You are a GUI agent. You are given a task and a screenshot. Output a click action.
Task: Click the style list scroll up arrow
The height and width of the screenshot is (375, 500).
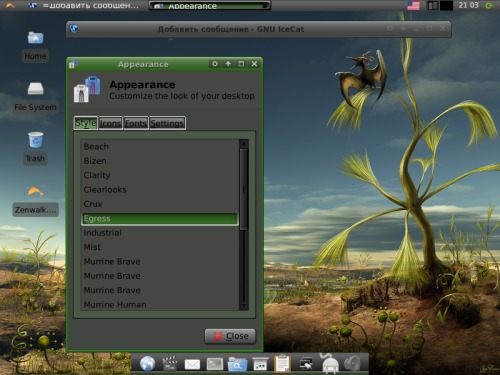click(x=244, y=144)
